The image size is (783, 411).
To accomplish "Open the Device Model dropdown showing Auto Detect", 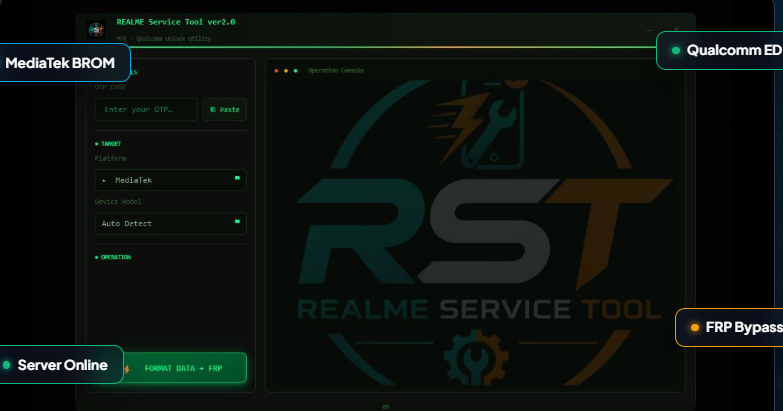I will pos(171,223).
